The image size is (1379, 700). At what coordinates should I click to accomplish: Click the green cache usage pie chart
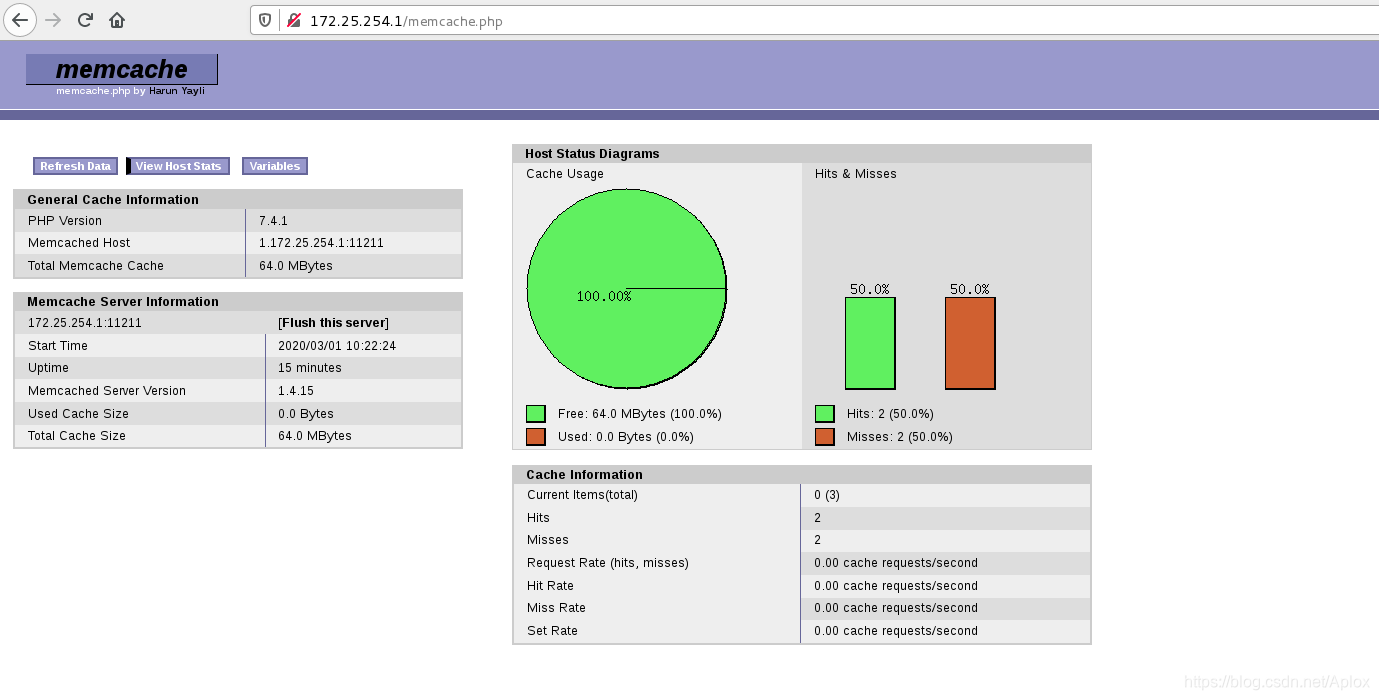point(627,289)
